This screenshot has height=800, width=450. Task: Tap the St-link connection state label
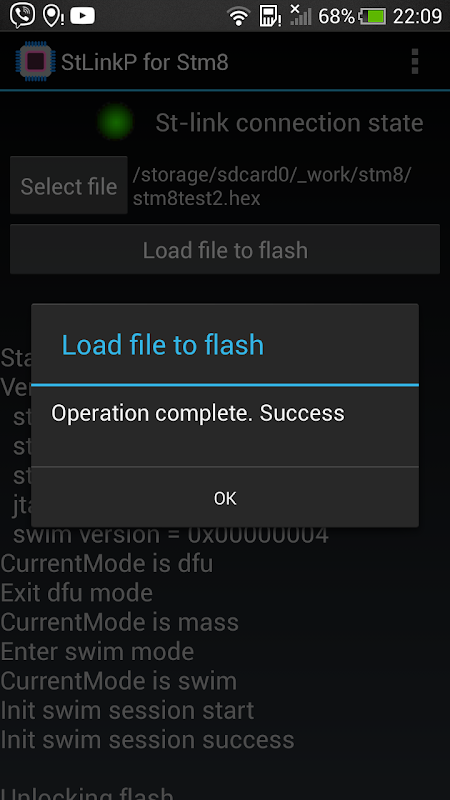289,123
